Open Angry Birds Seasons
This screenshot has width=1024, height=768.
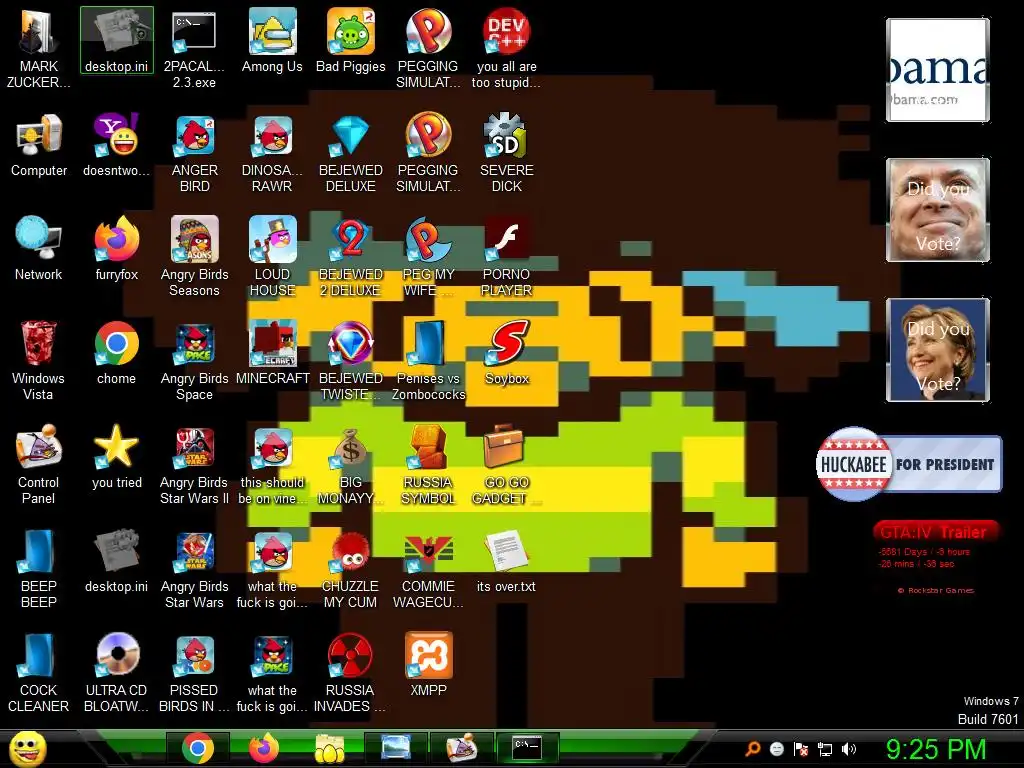(195, 257)
